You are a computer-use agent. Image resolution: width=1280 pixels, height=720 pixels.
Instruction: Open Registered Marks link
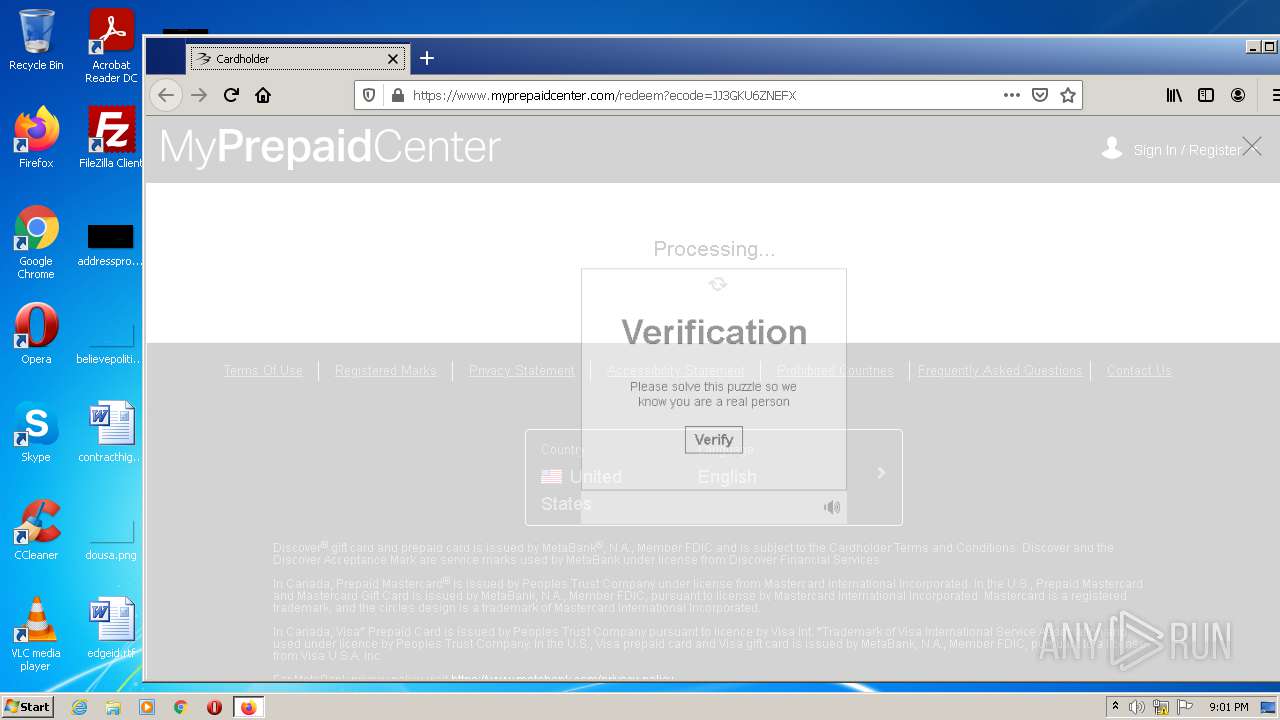pyautogui.click(x=386, y=370)
